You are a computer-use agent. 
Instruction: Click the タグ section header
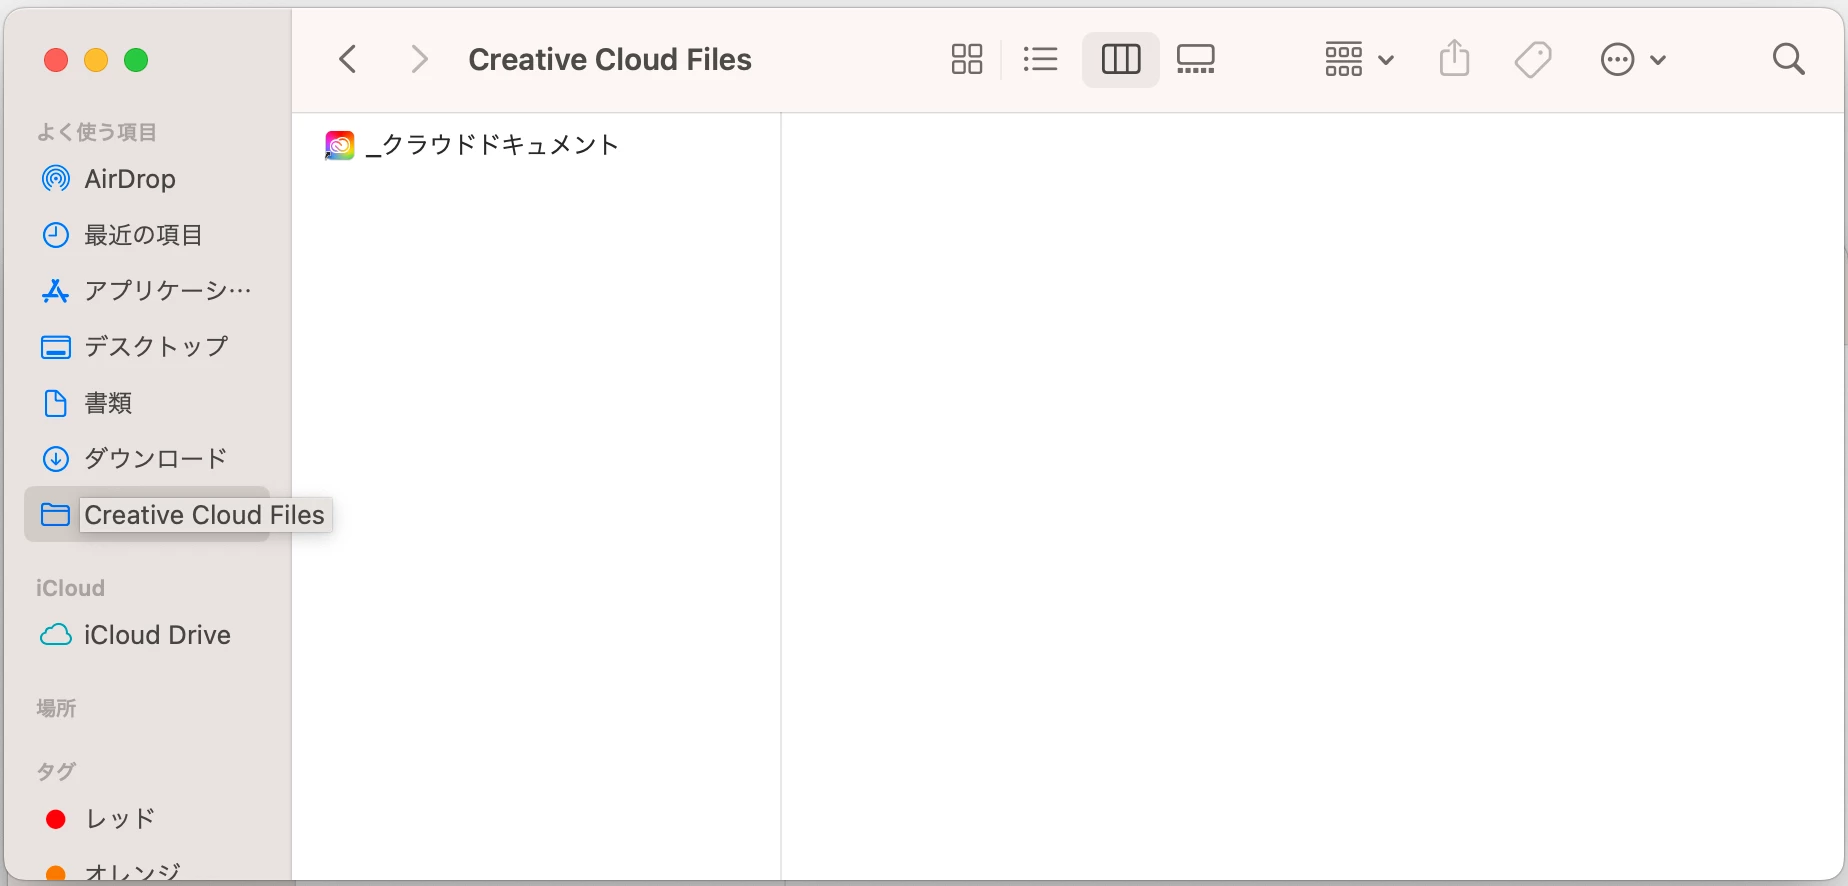point(56,771)
